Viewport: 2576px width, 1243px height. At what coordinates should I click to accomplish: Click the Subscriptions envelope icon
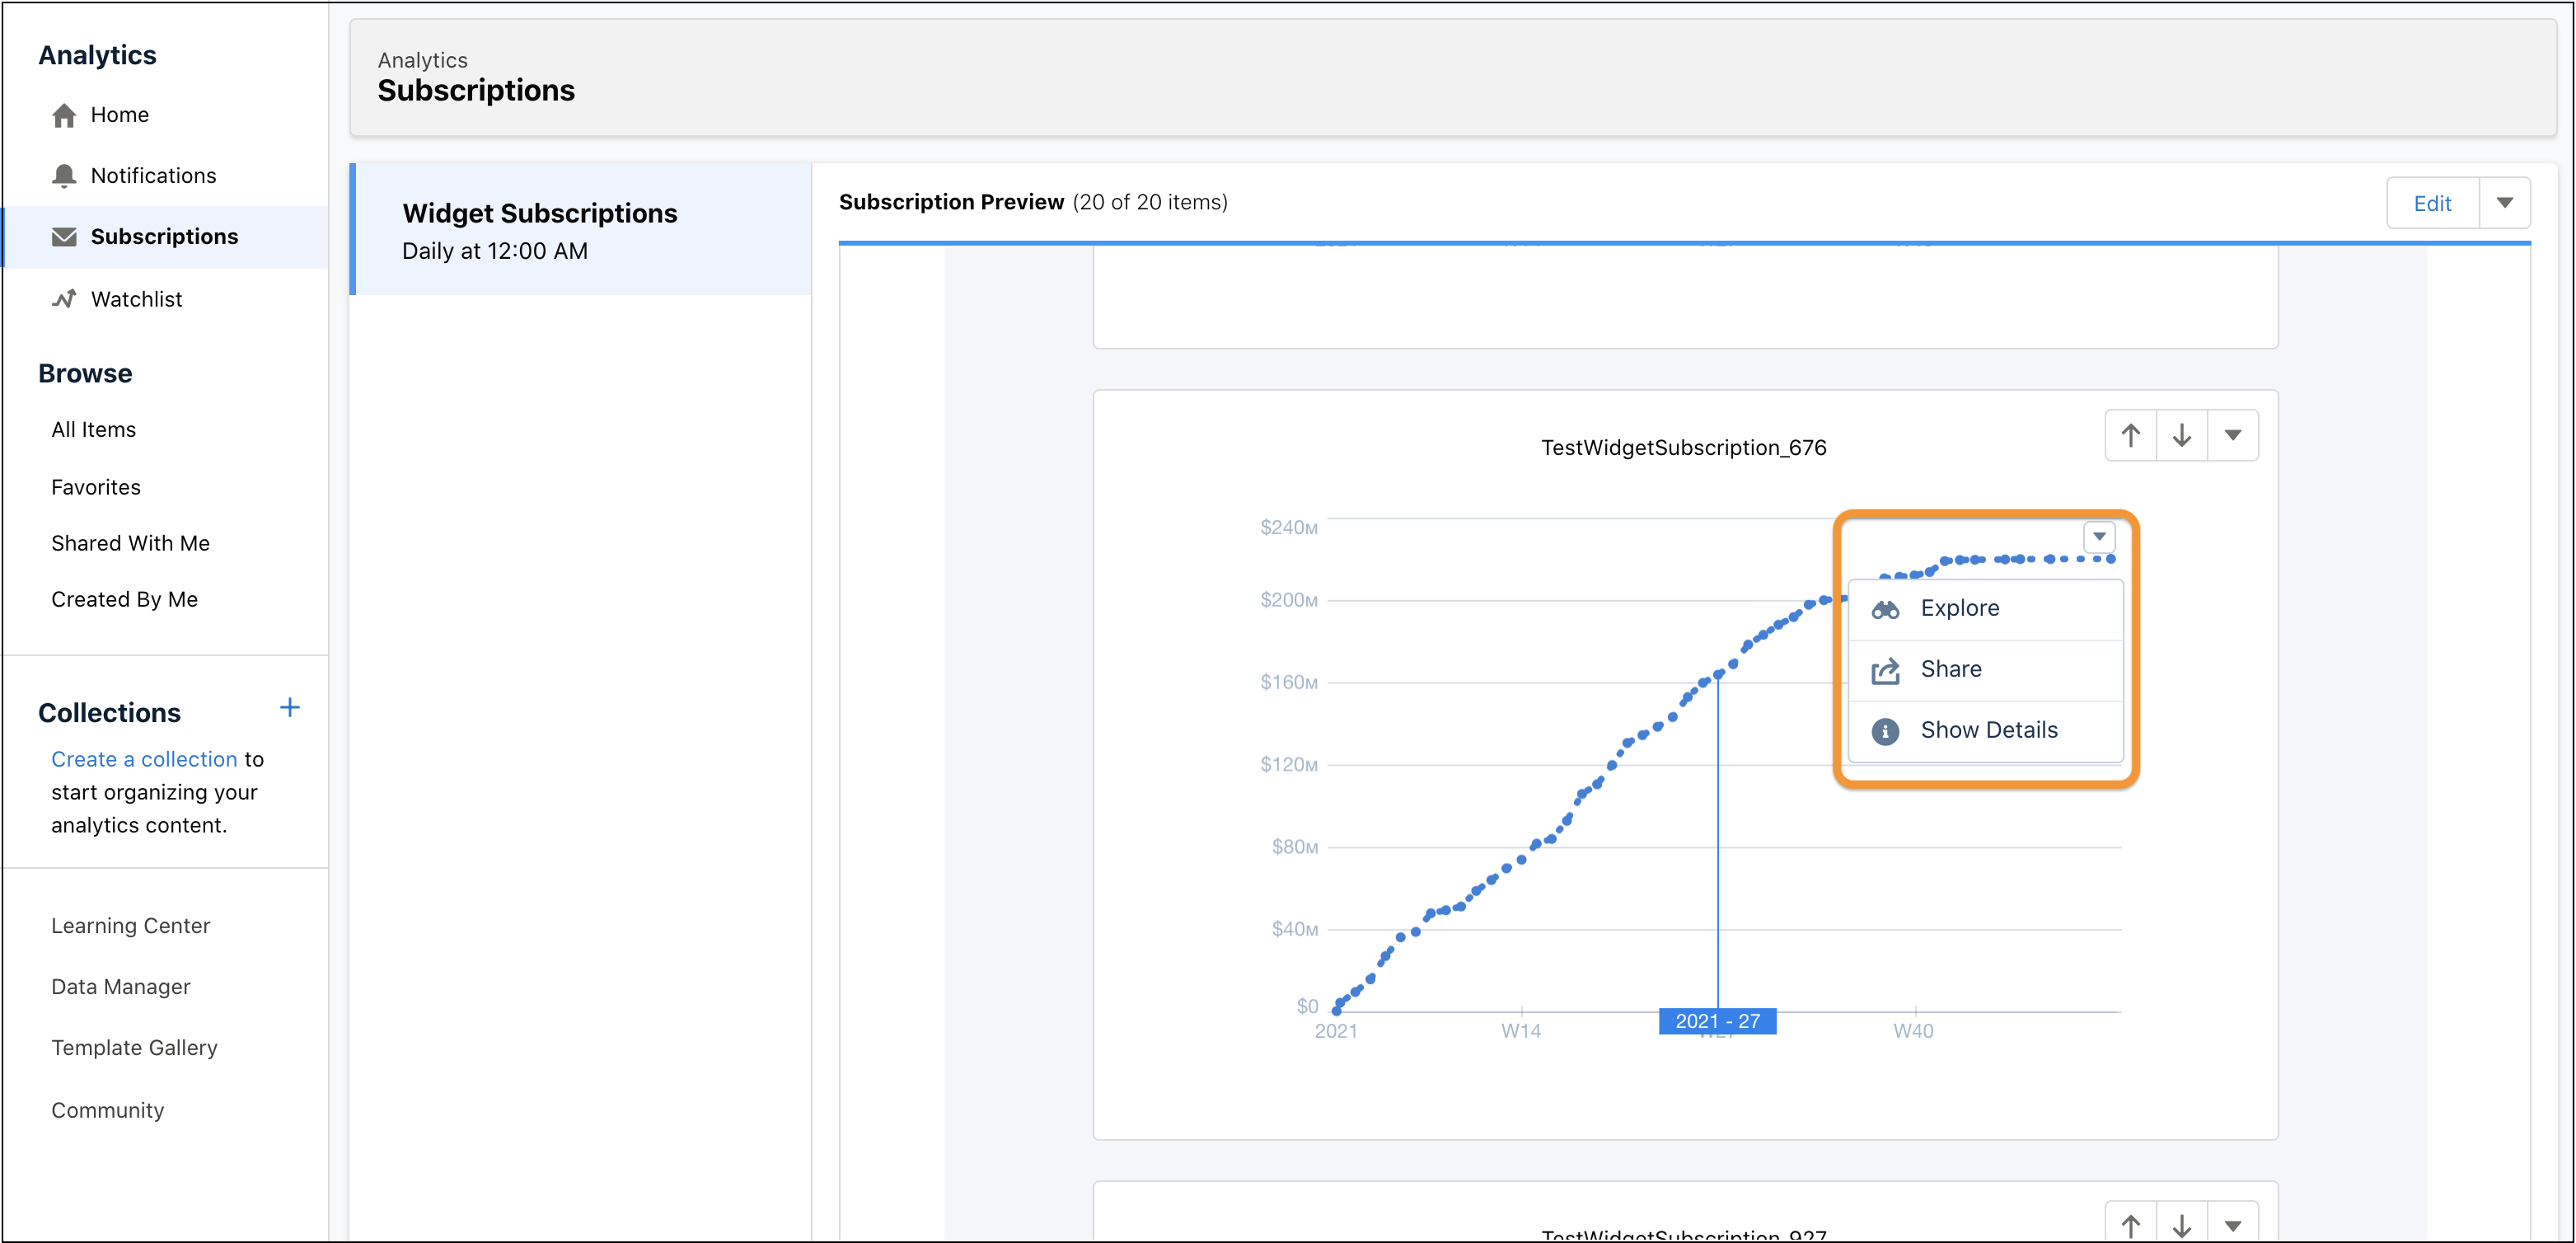pos(64,237)
